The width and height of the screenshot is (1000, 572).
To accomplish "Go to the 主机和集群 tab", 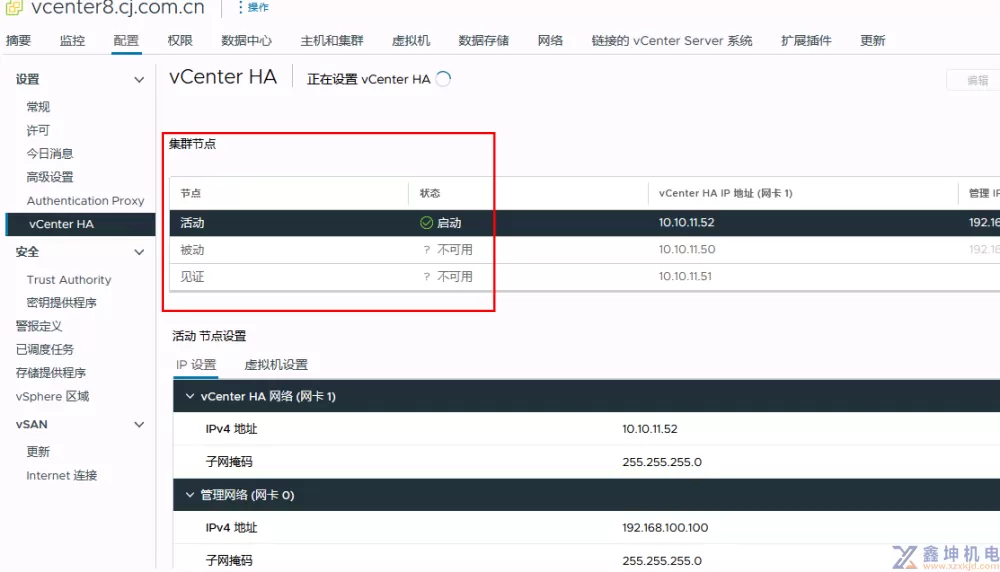I will [332, 41].
